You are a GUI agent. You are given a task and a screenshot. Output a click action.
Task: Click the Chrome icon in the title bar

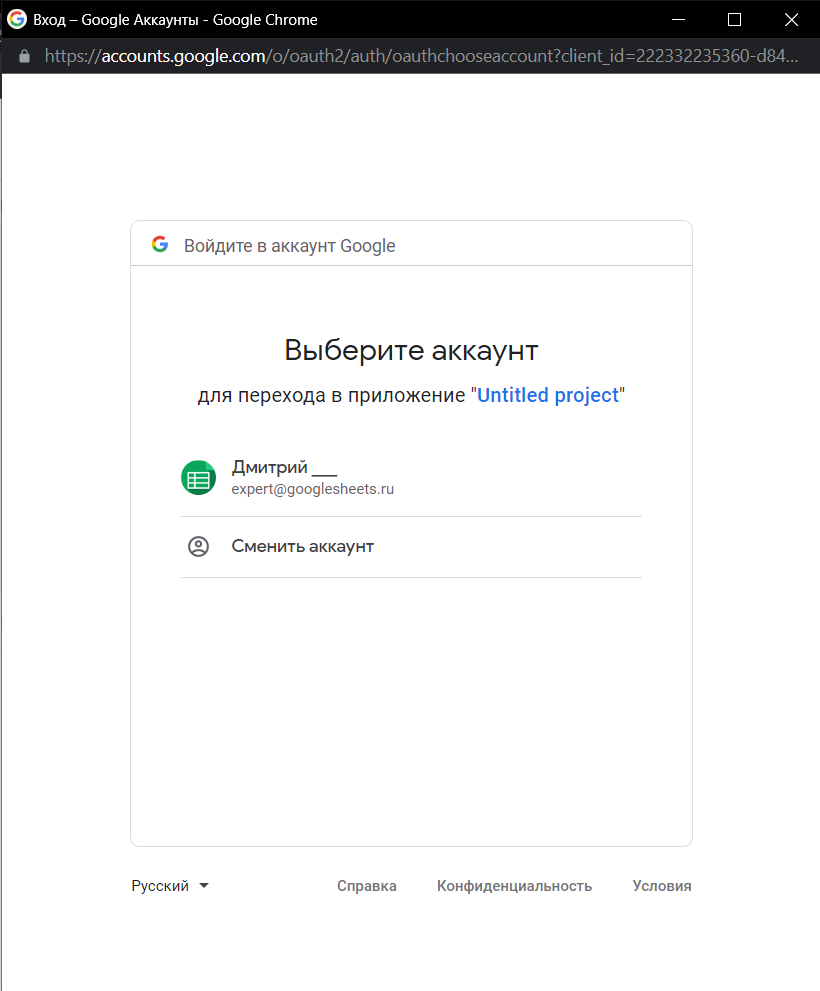click(x=14, y=19)
